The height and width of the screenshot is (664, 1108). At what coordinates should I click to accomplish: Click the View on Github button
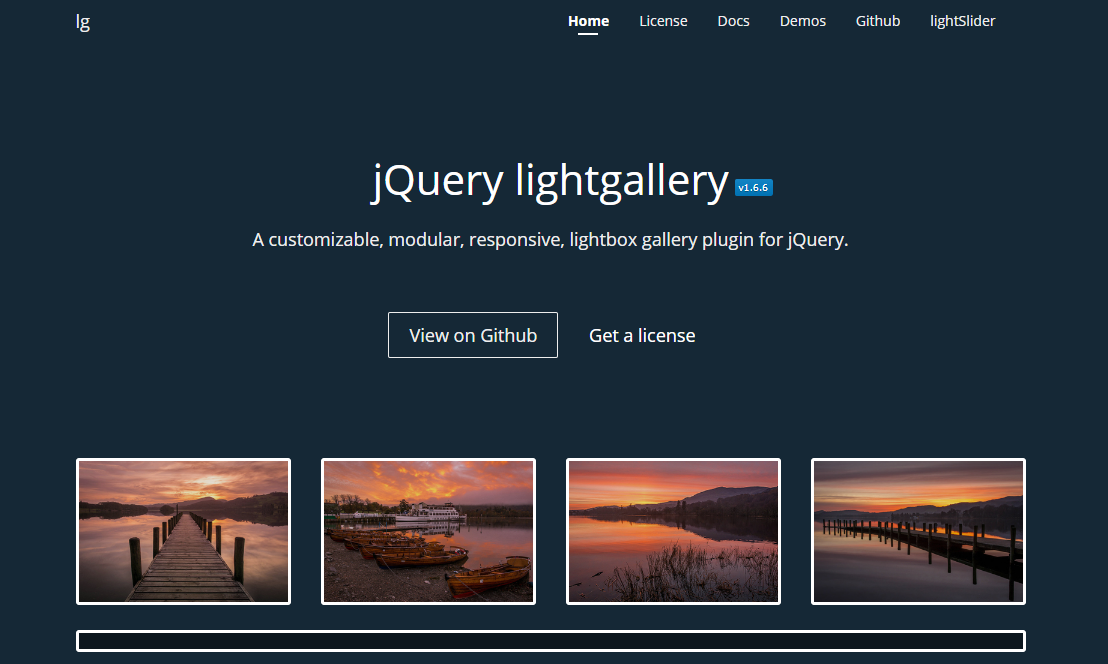pos(473,335)
